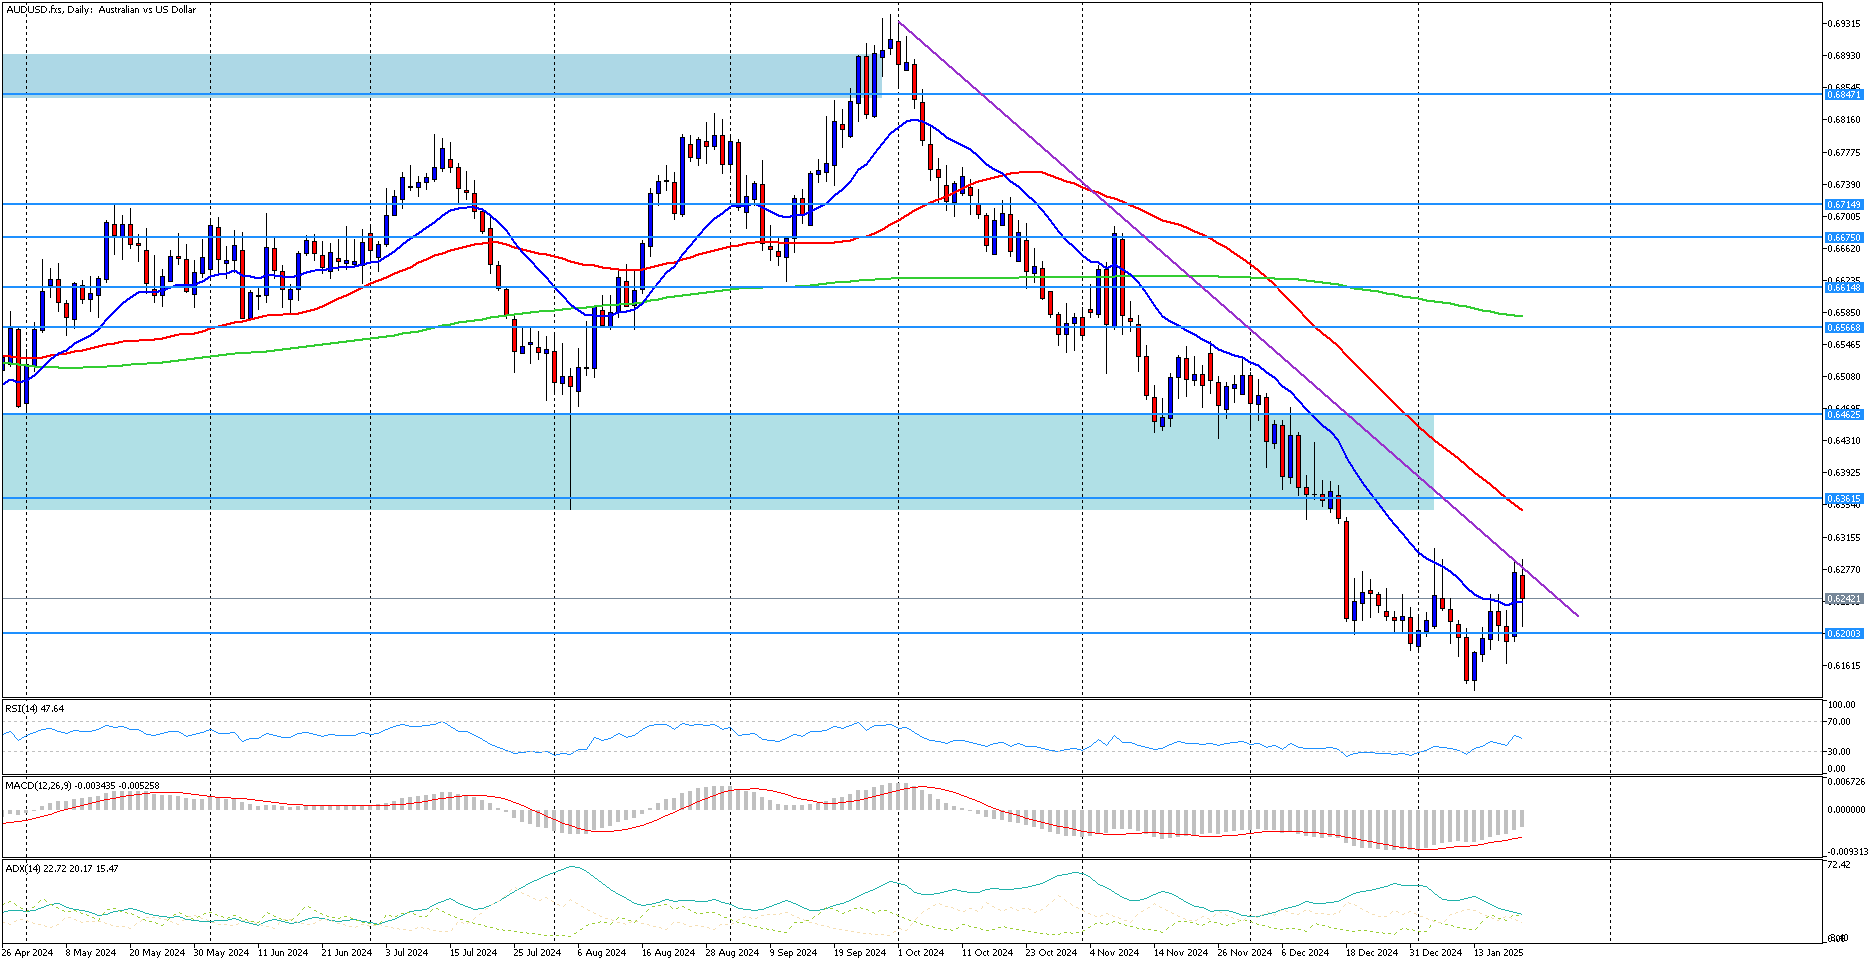This screenshot has height=964, width=1875.
Task: Select the 0.62003 blue price tag
Action: point(1844,633)
